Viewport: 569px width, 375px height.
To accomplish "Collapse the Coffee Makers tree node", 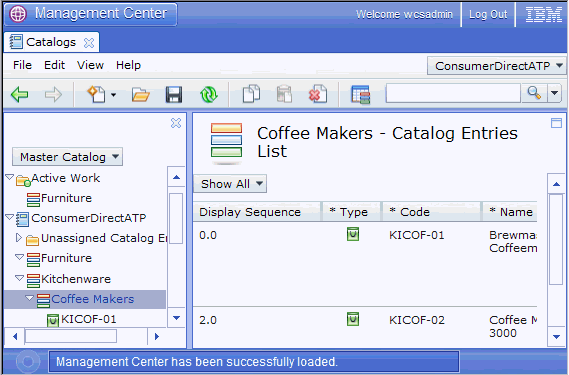I will [x=30, y=298].
